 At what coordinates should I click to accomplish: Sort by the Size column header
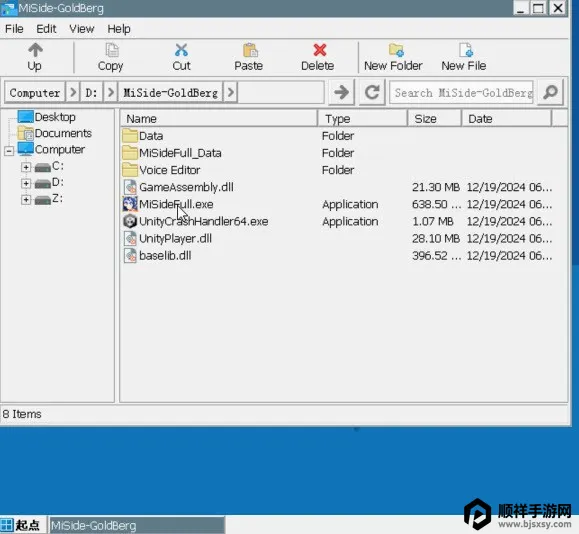(x=434, y=119)
